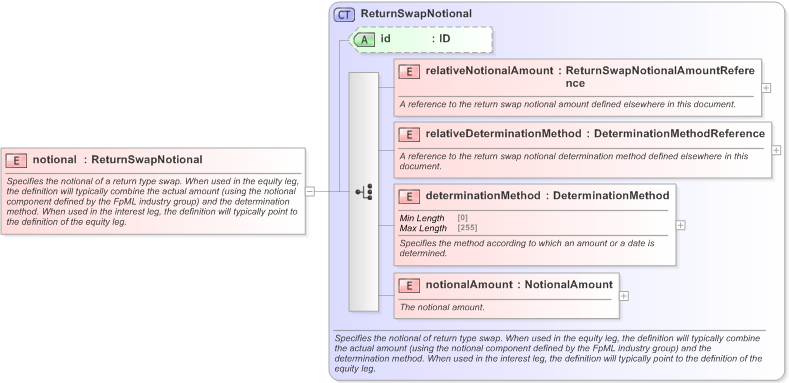Screen dimensions: 789x383
Task: Click the E icon of relativeDeterminationMethod
Action: coord(409,134)
